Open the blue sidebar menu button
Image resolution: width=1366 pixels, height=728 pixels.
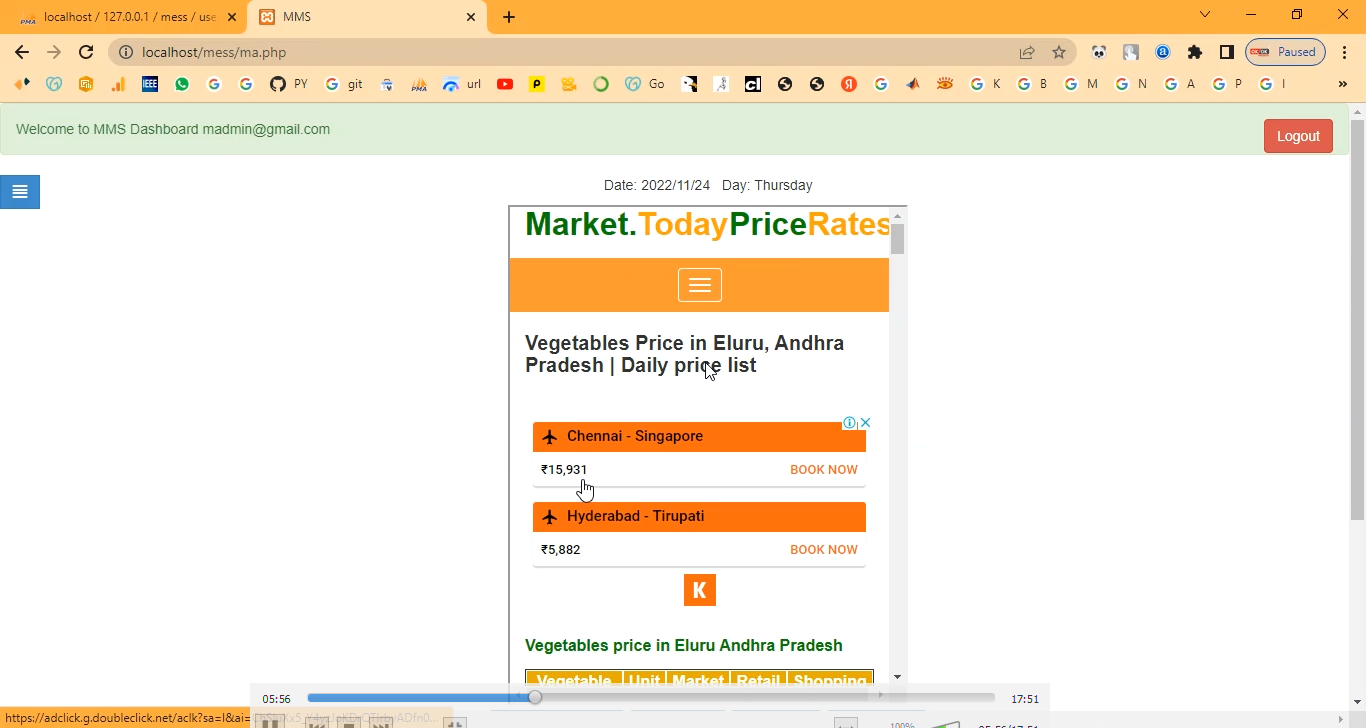point(20,192)
